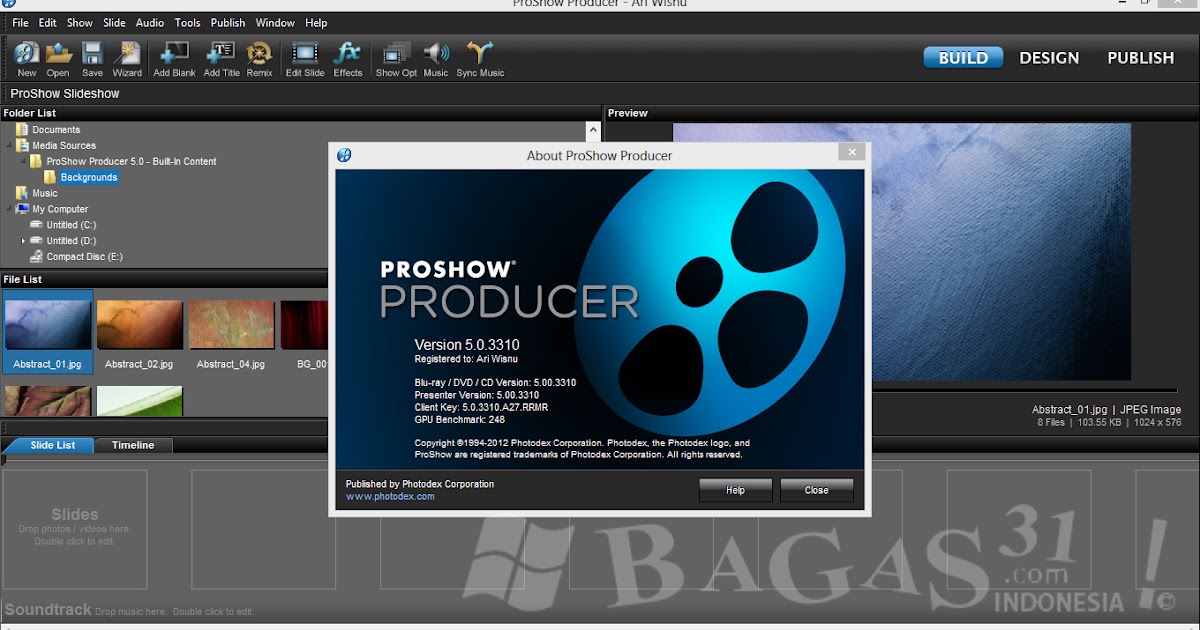This screenshot has height=630, width=1200.
Task: Click the Remix toolbar icon
Action: pyautogui.click(x=259, y=59)
